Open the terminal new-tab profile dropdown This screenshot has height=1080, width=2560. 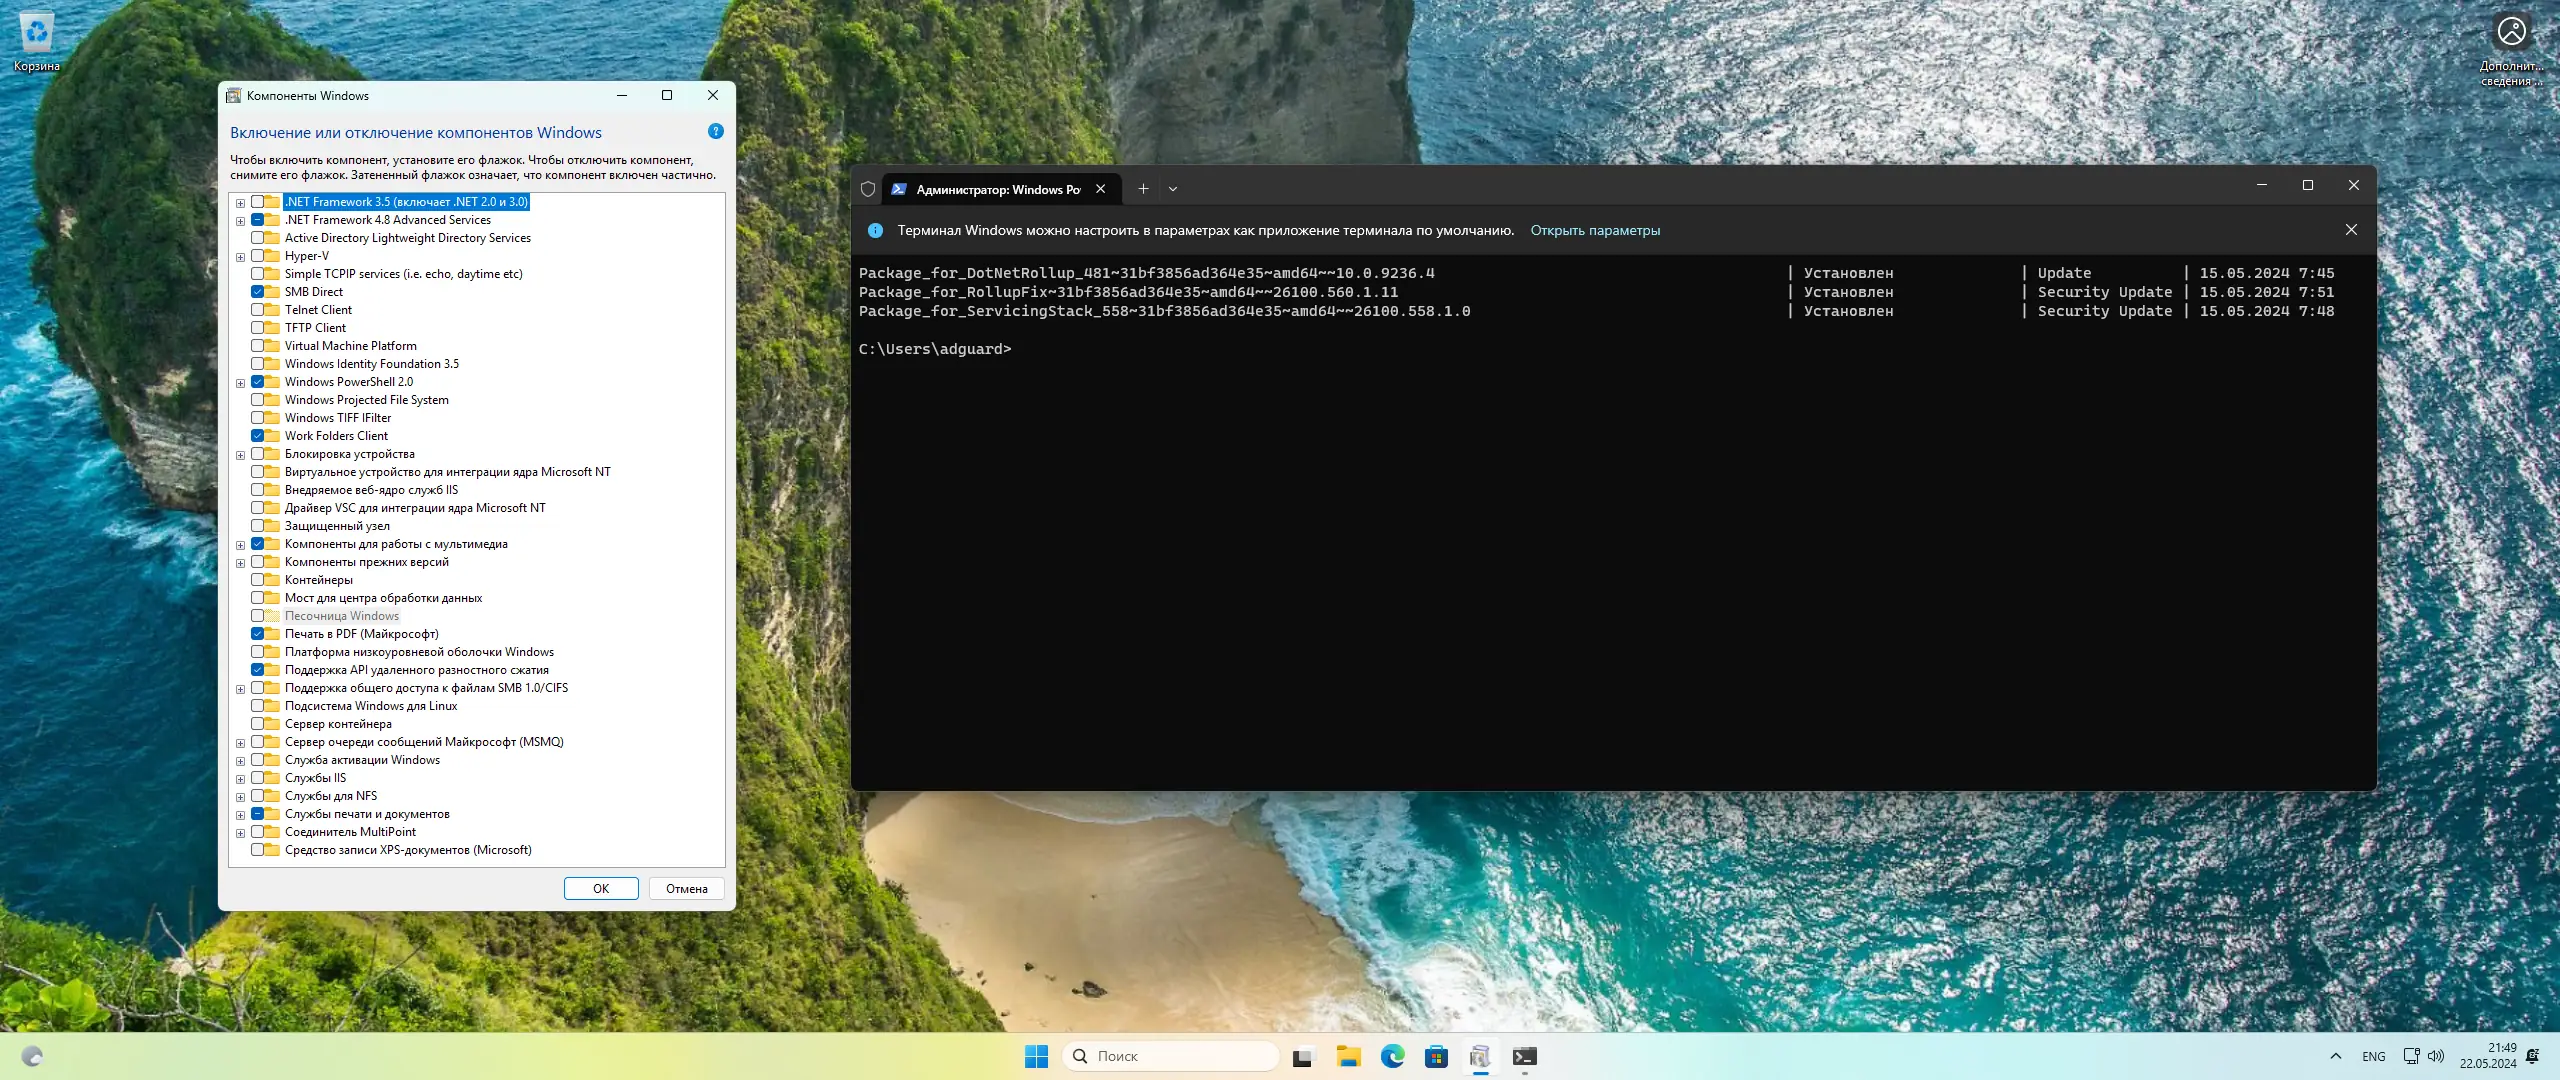point(1173,189)
